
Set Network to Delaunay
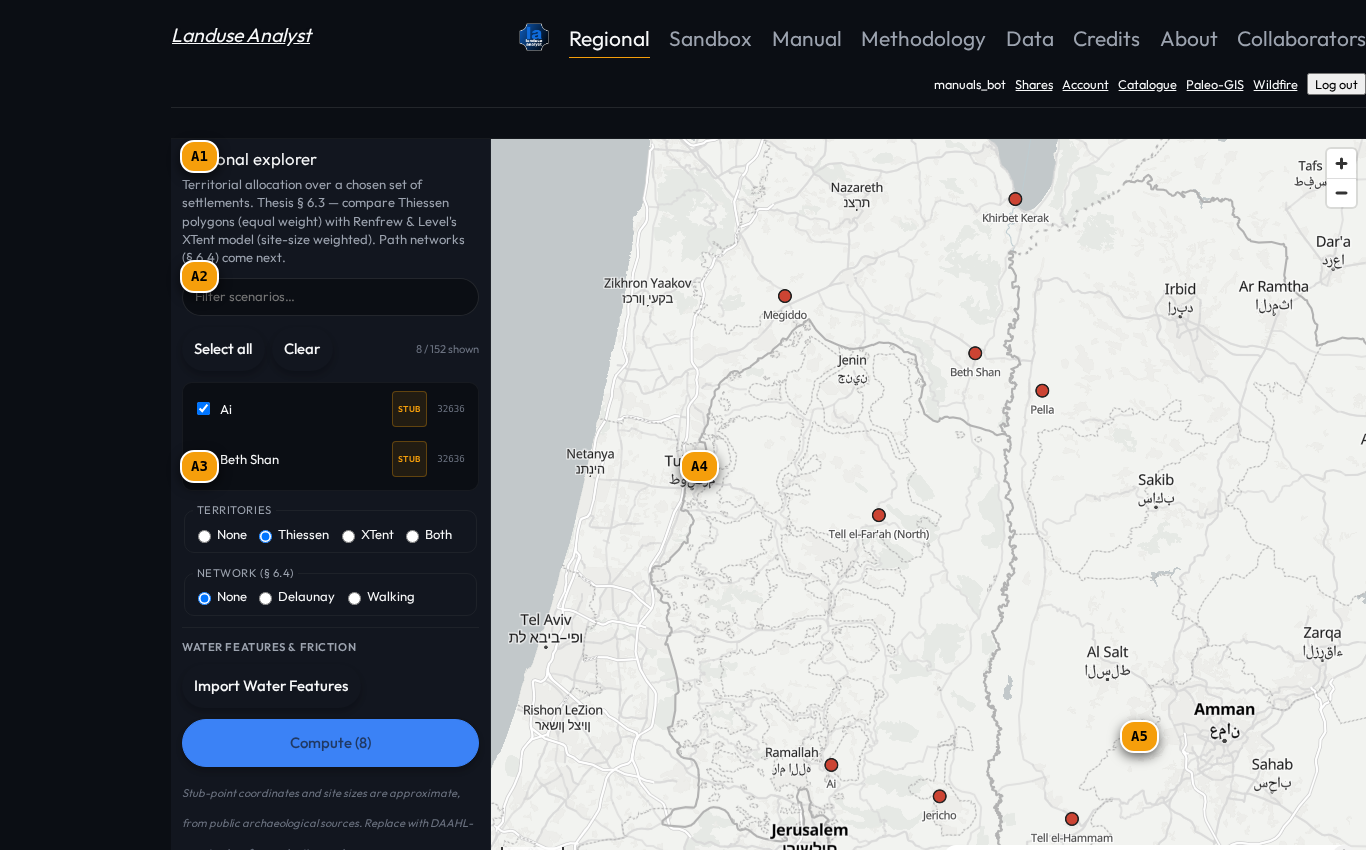[x=266, y=598]
